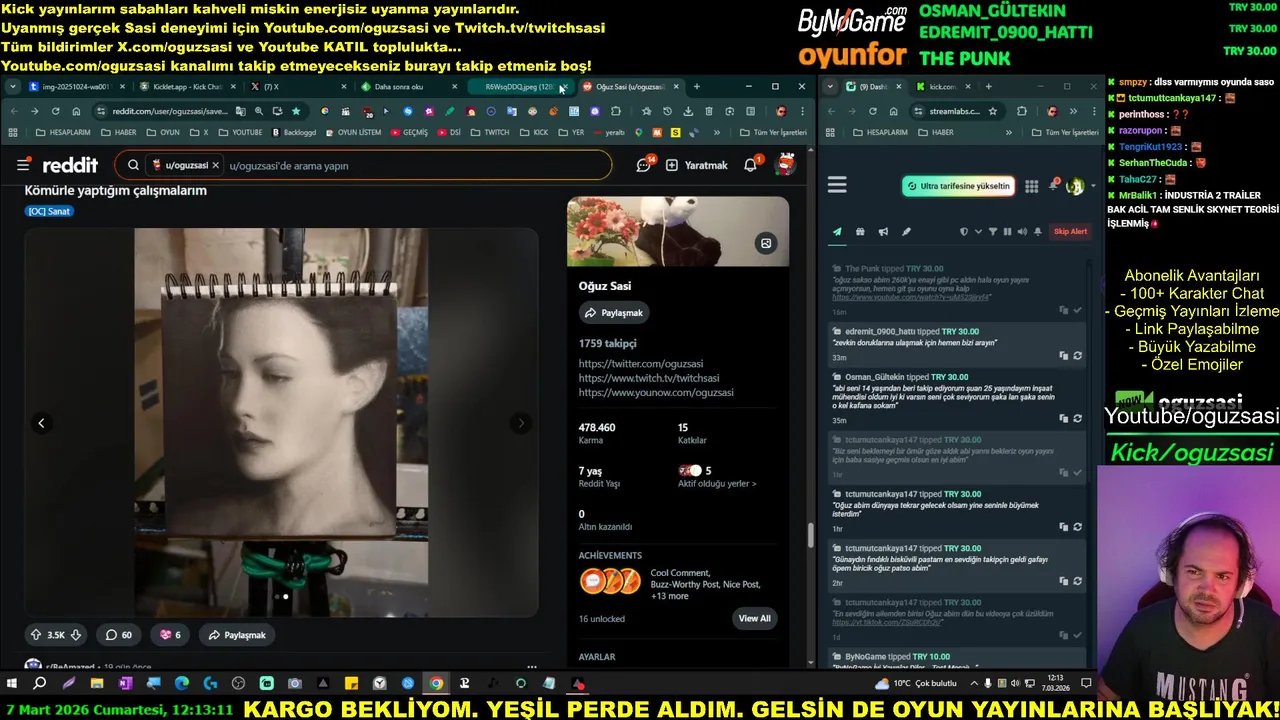Click the reddit logo
Viewport: 1280px width, 720px height.
(70, 165)
